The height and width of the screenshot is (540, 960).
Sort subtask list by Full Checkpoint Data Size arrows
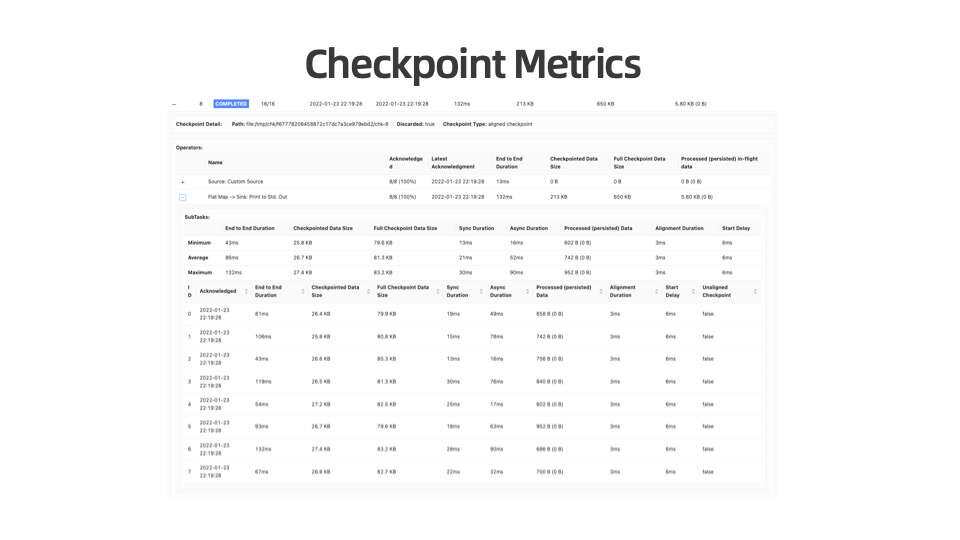(x=438, y=291)
